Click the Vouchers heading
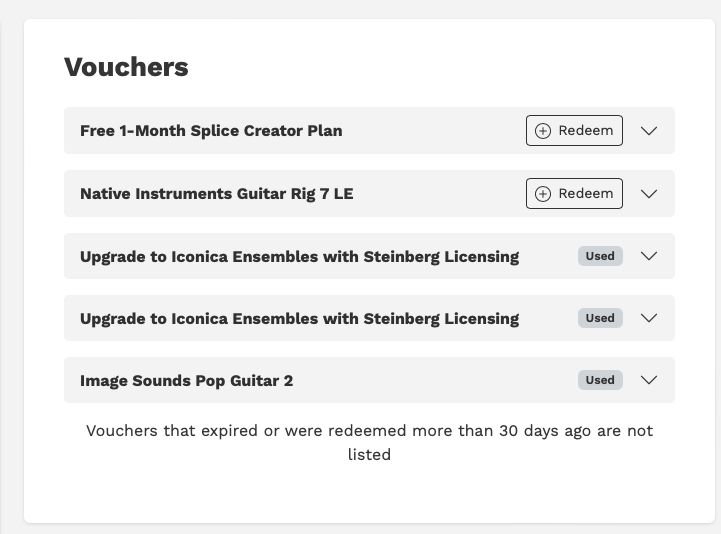This screenshot has width=721, height=534. coord(126,67)
